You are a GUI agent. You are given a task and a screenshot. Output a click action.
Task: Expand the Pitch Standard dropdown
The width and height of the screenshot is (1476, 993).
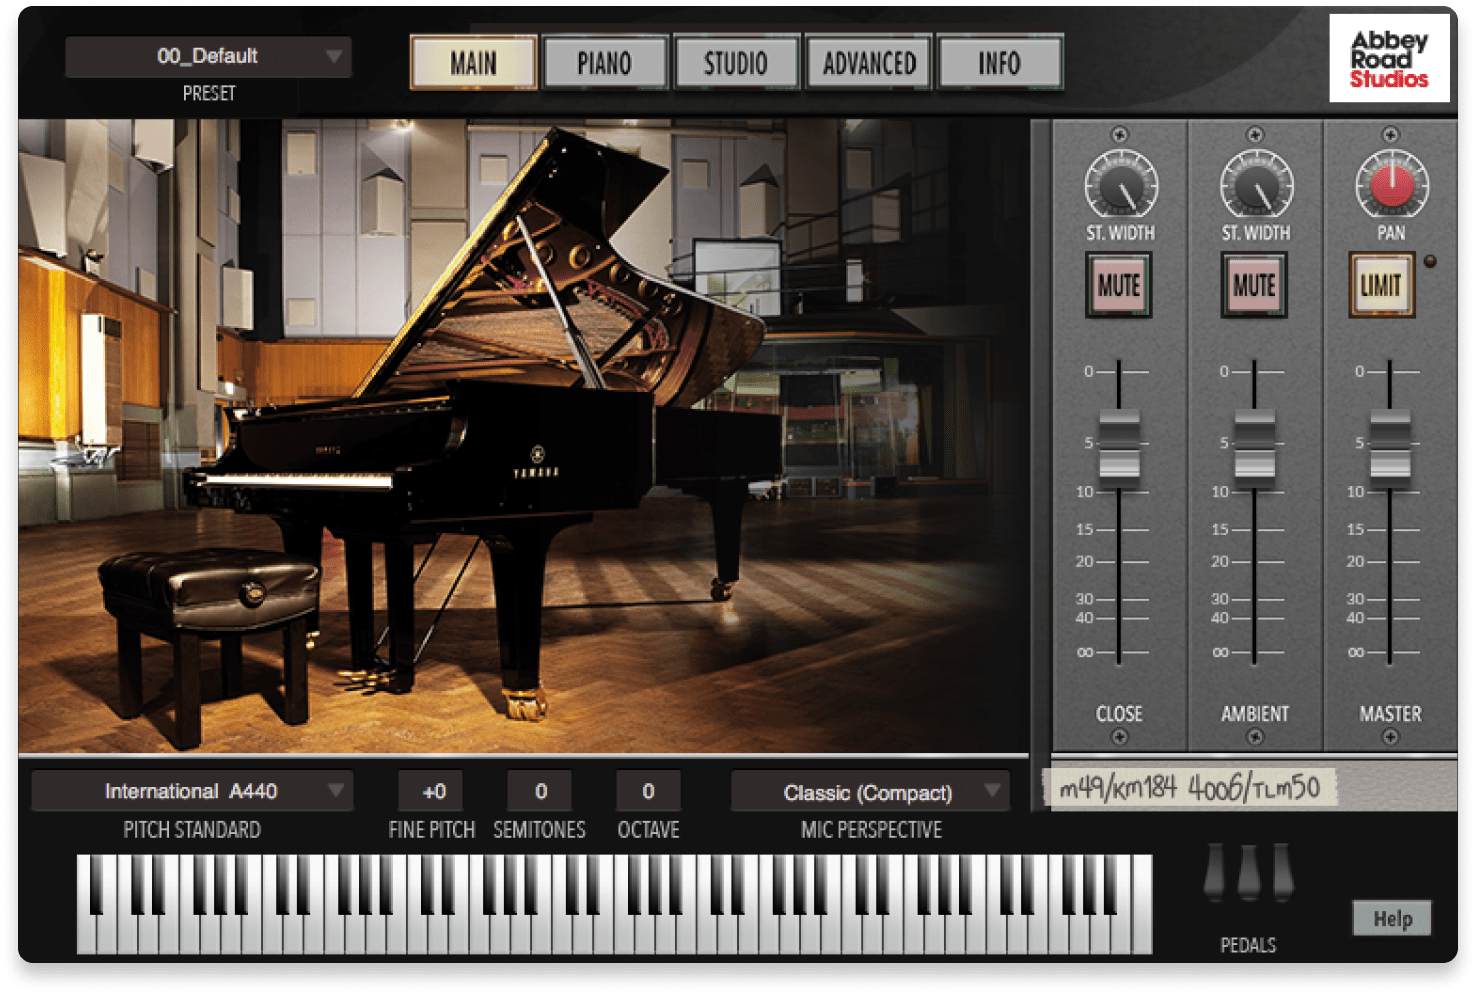click(191, 792)
